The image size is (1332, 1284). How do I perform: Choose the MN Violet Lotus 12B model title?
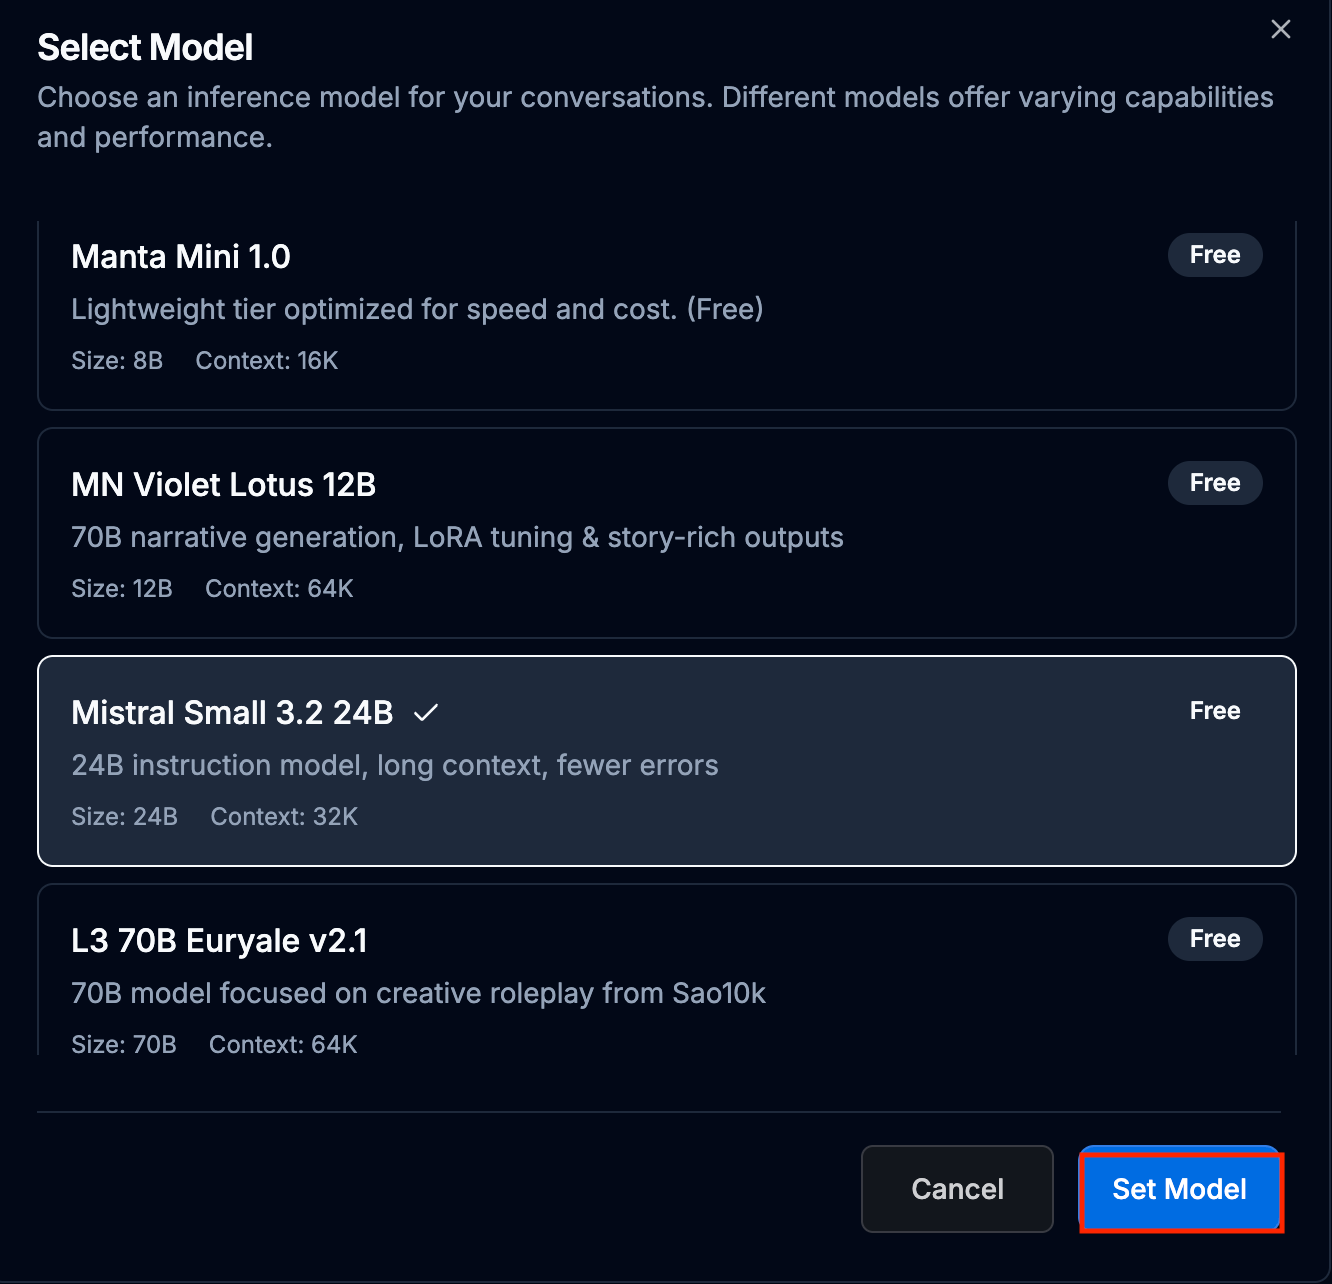[224, 485]
